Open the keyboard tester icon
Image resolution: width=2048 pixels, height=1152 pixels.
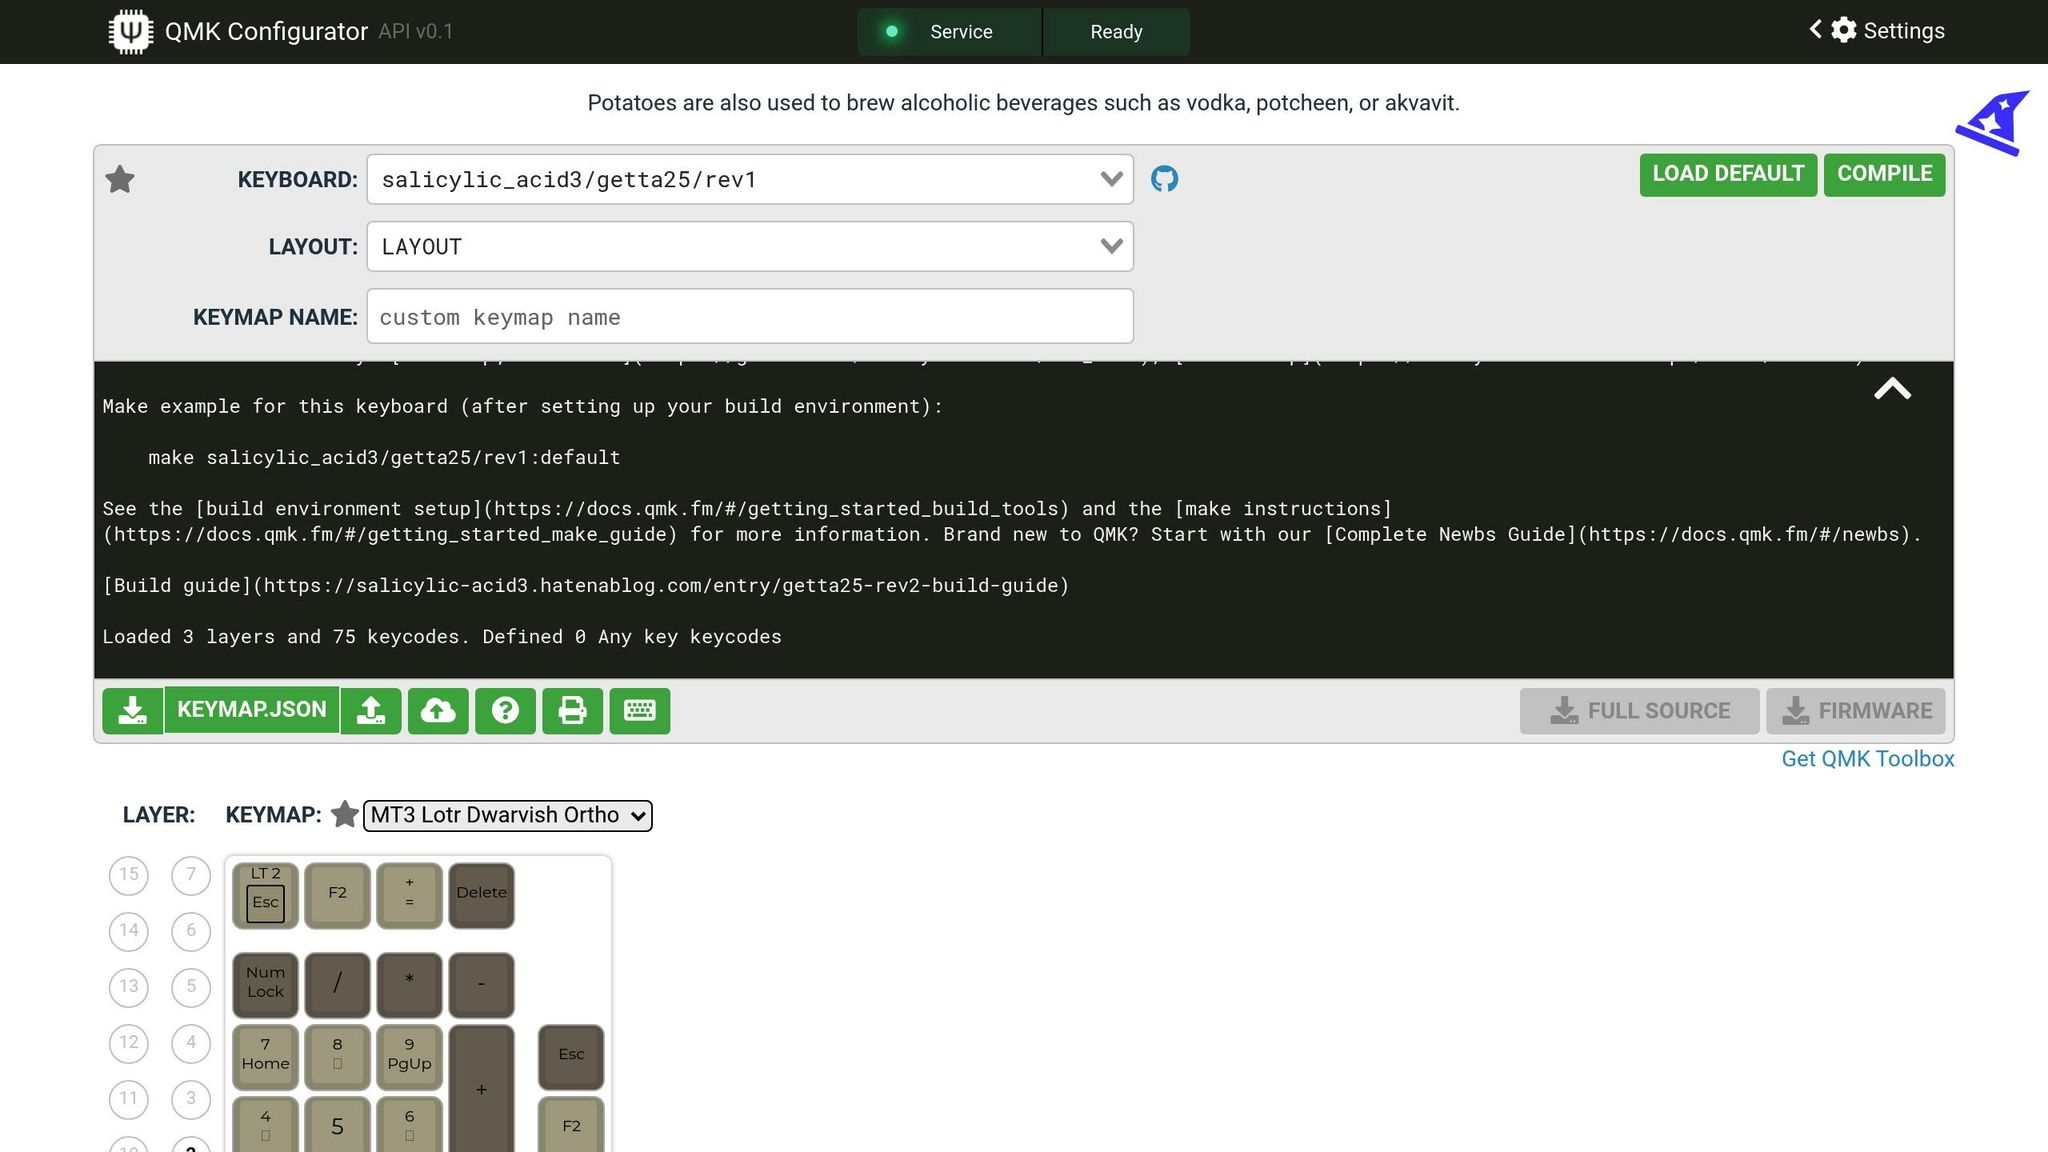click(640, 710)
